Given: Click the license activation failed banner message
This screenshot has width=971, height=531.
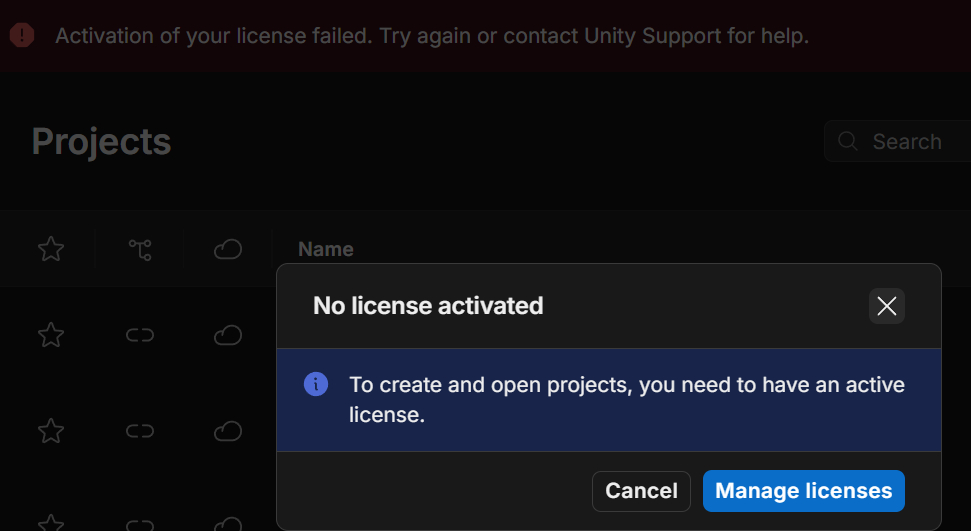Looking at the screenshot, I should pos(431,36).
